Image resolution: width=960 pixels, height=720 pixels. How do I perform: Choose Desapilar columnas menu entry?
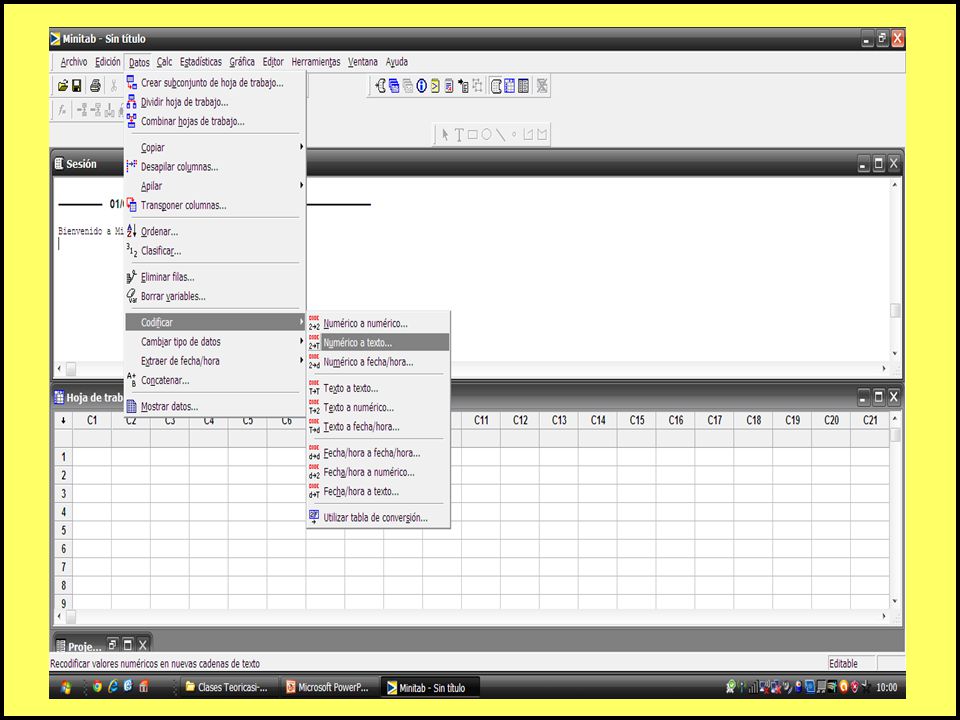point(214,167)
